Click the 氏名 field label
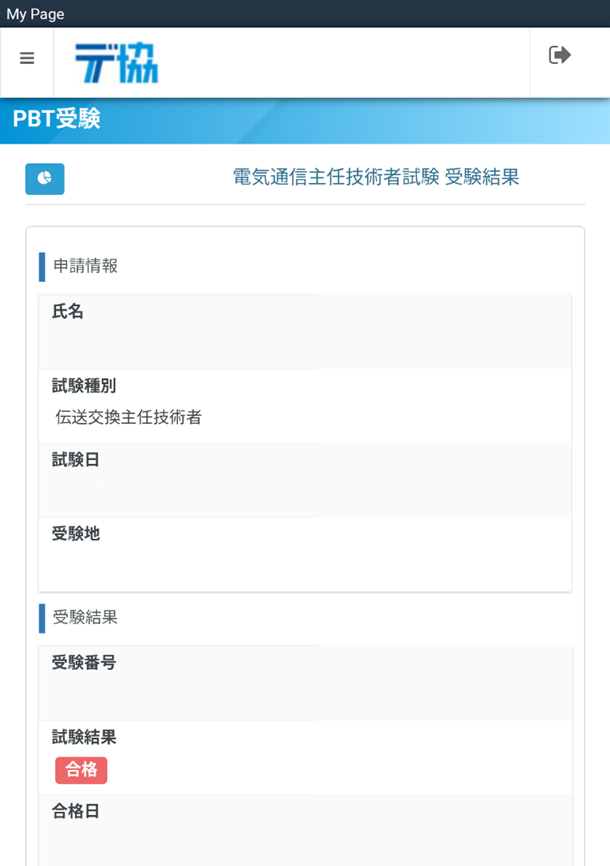 [68, 312]
